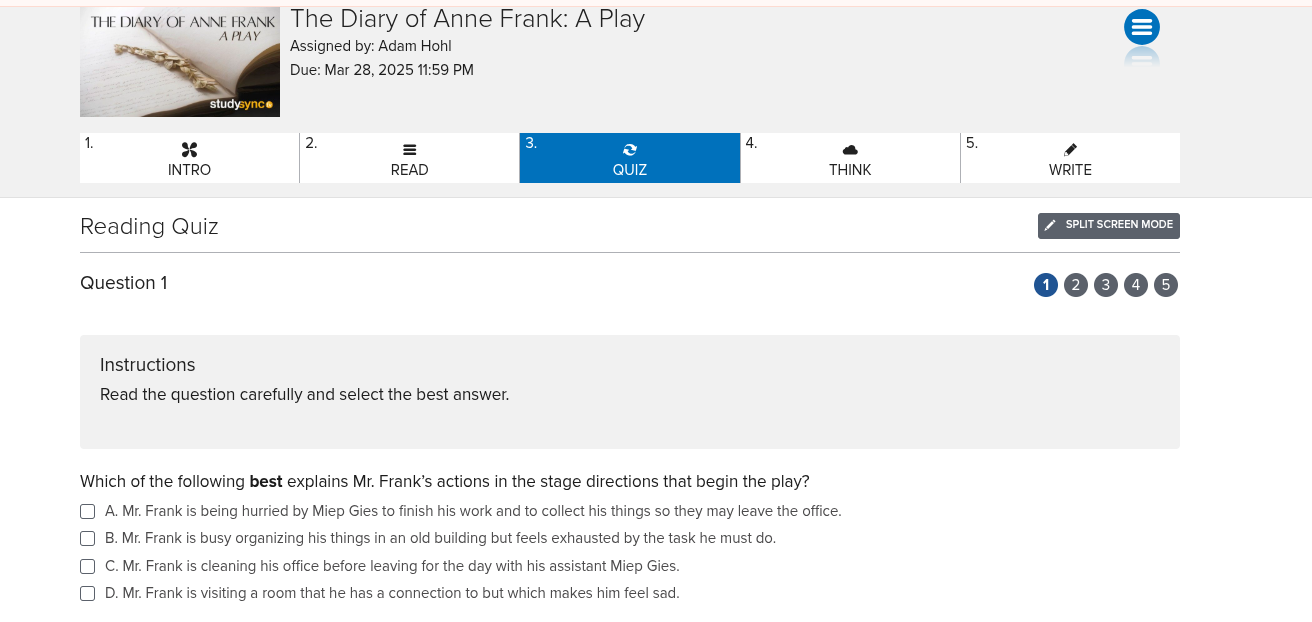Enable SPLIT SCREEN MODE button
1312x622 pixels.
(x=1118, y=225)
